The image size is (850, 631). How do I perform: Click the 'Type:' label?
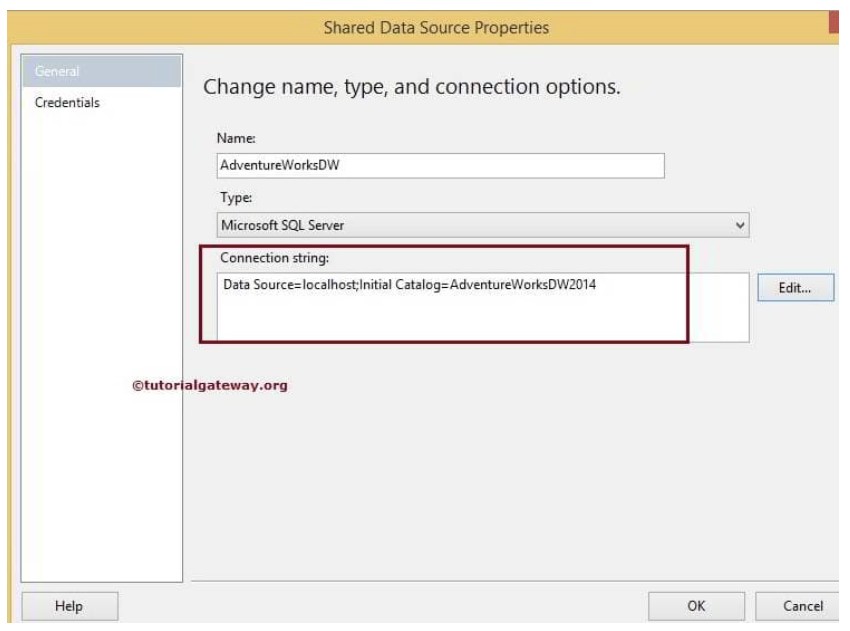point(236,197)
